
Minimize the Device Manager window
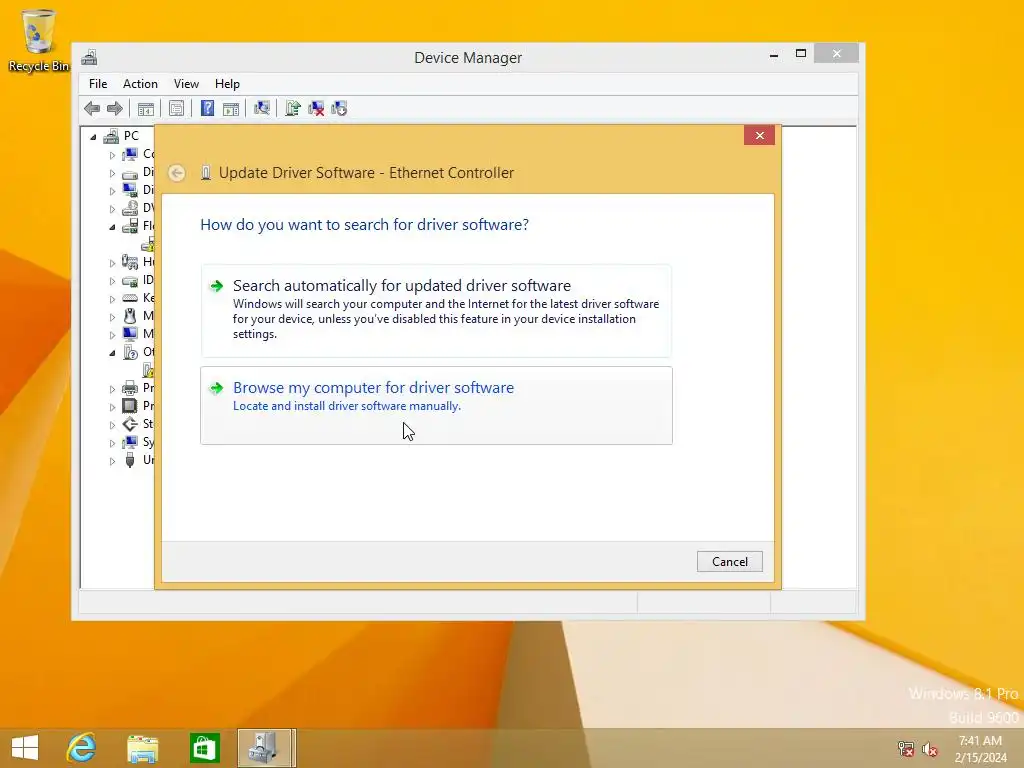tap(774, 54)
